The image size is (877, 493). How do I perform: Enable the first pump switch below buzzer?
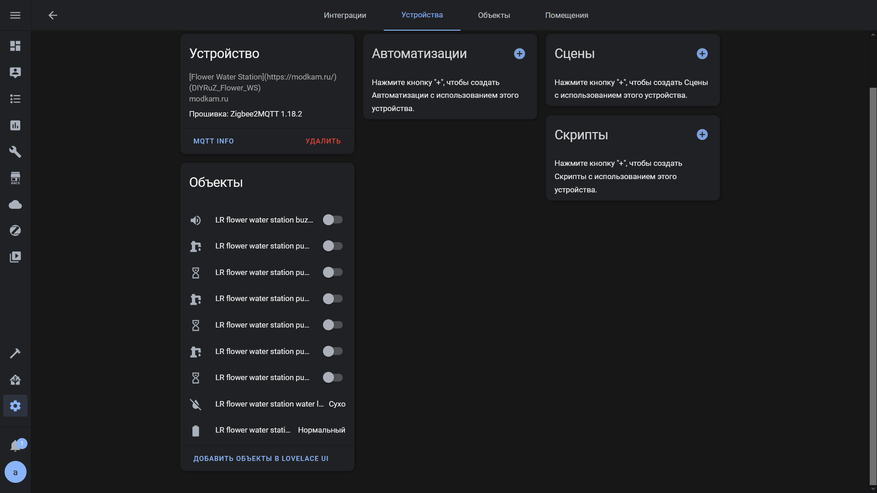tap(332, 246)
